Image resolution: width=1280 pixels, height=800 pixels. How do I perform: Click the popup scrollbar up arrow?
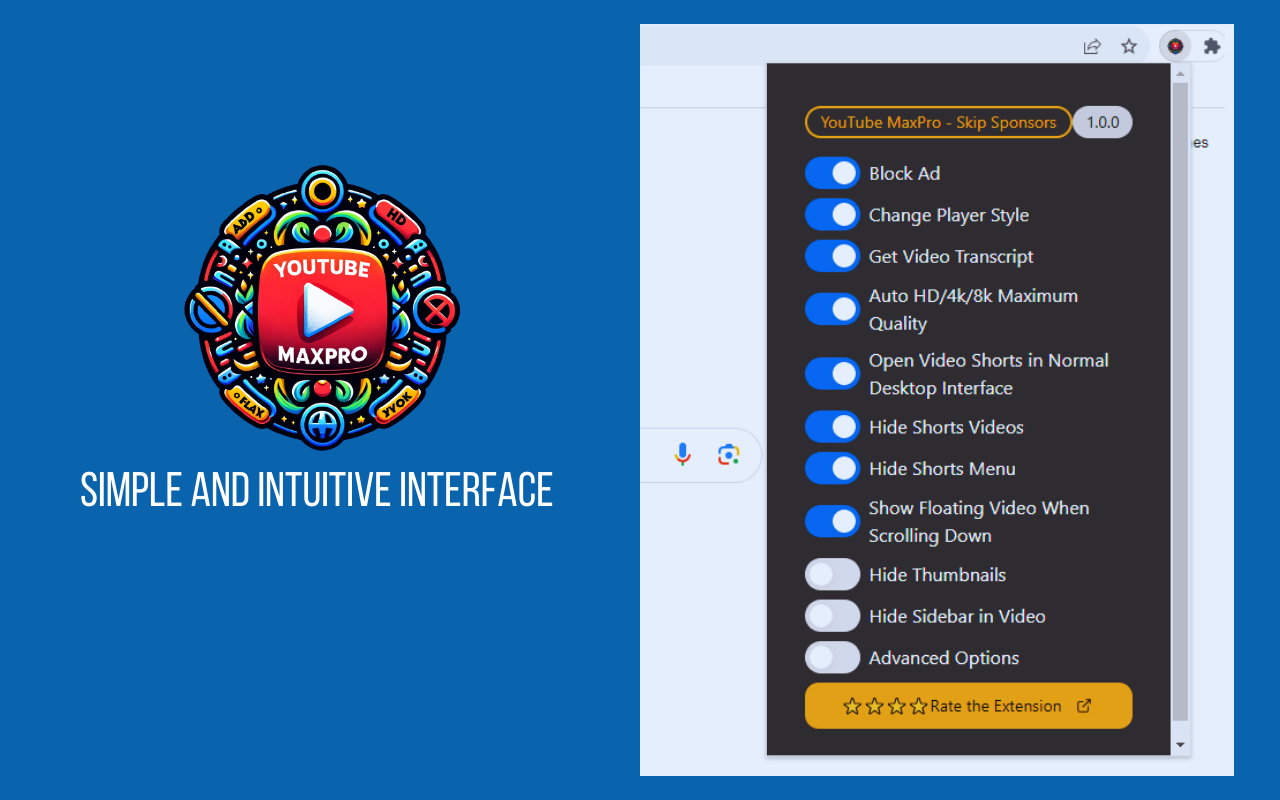point(1180,74)
